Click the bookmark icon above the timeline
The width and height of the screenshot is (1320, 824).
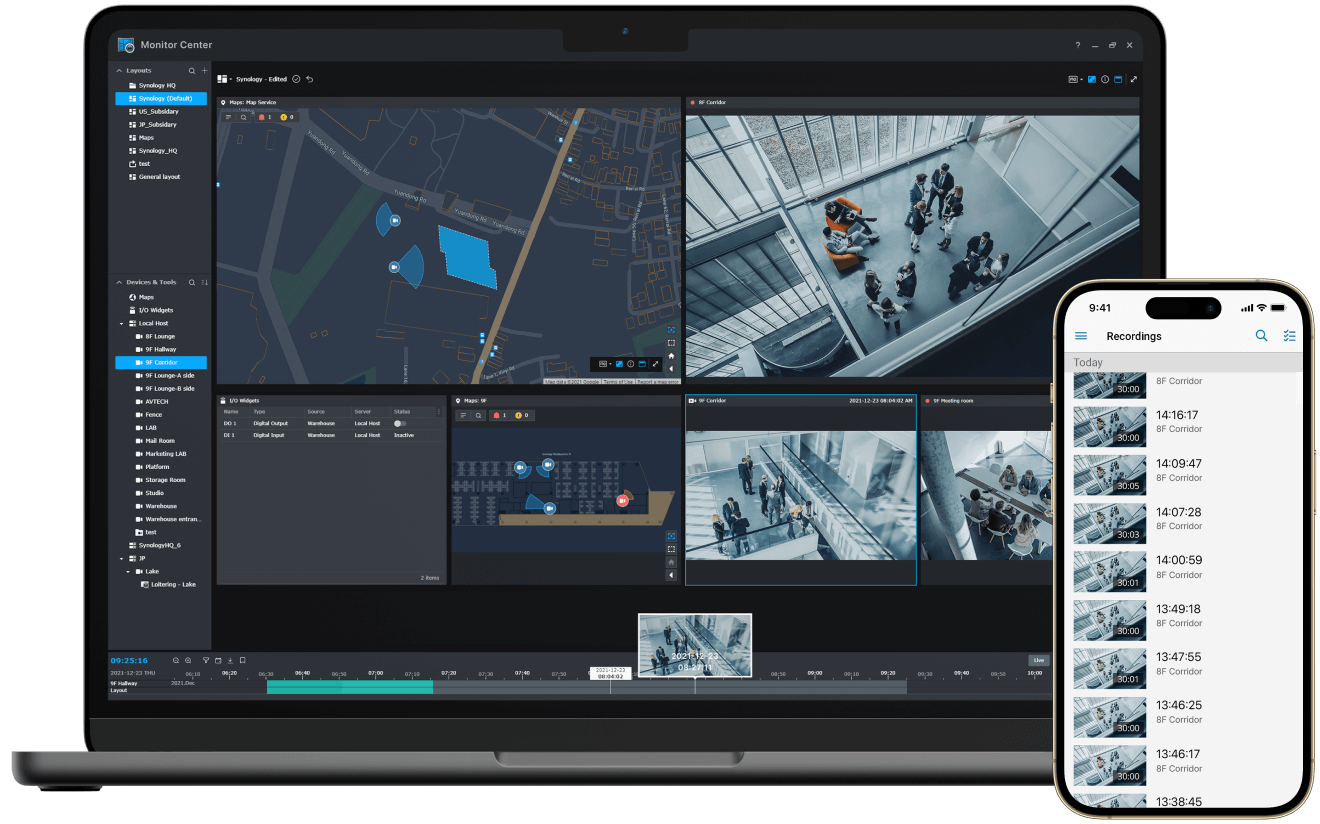click(242, 661)
